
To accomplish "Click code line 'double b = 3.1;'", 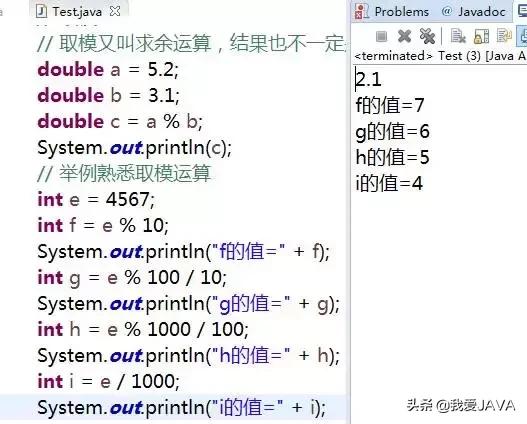I will tap(108, 95).
